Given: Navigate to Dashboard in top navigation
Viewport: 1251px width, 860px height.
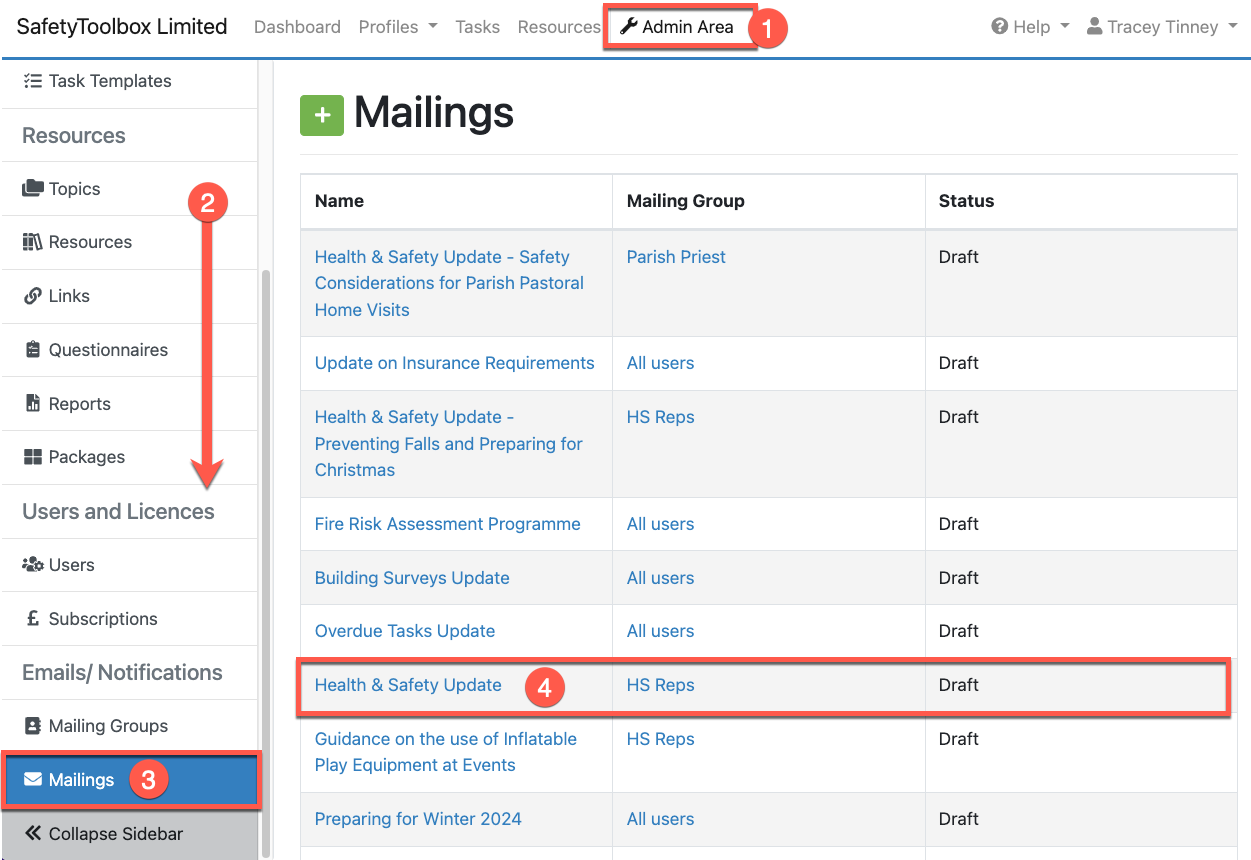Looking at the screenshot, I should click(x=297, y=27).
